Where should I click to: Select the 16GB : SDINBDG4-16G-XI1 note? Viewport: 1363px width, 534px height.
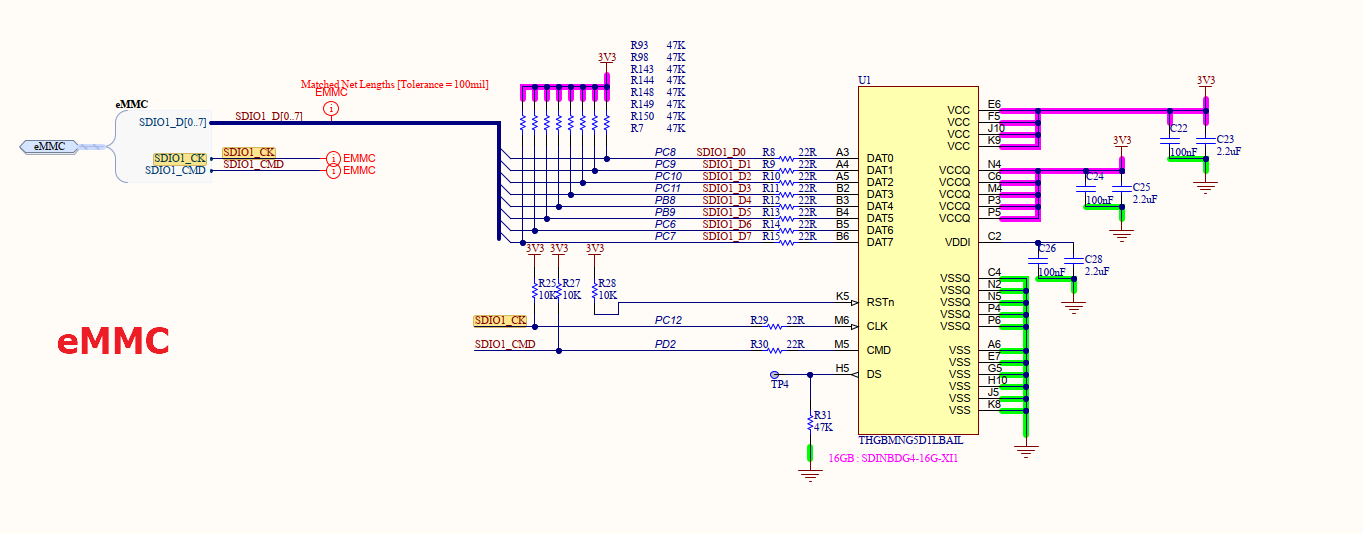tap(893, 458)
